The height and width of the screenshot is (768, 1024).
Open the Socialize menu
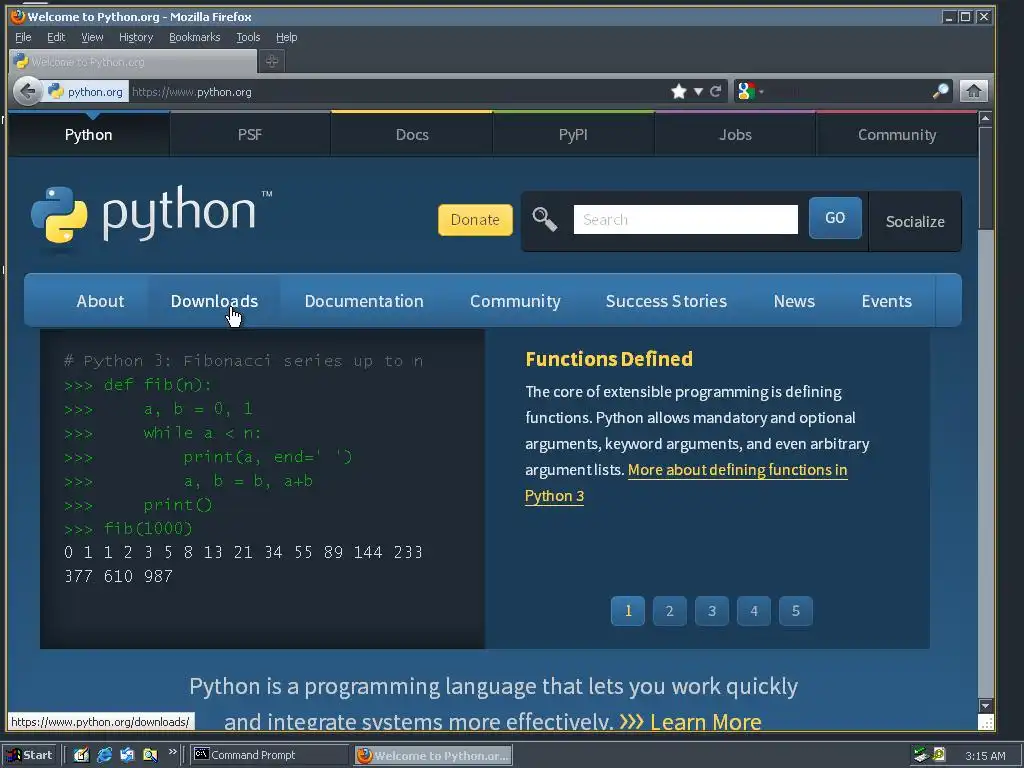pos(915,221)
